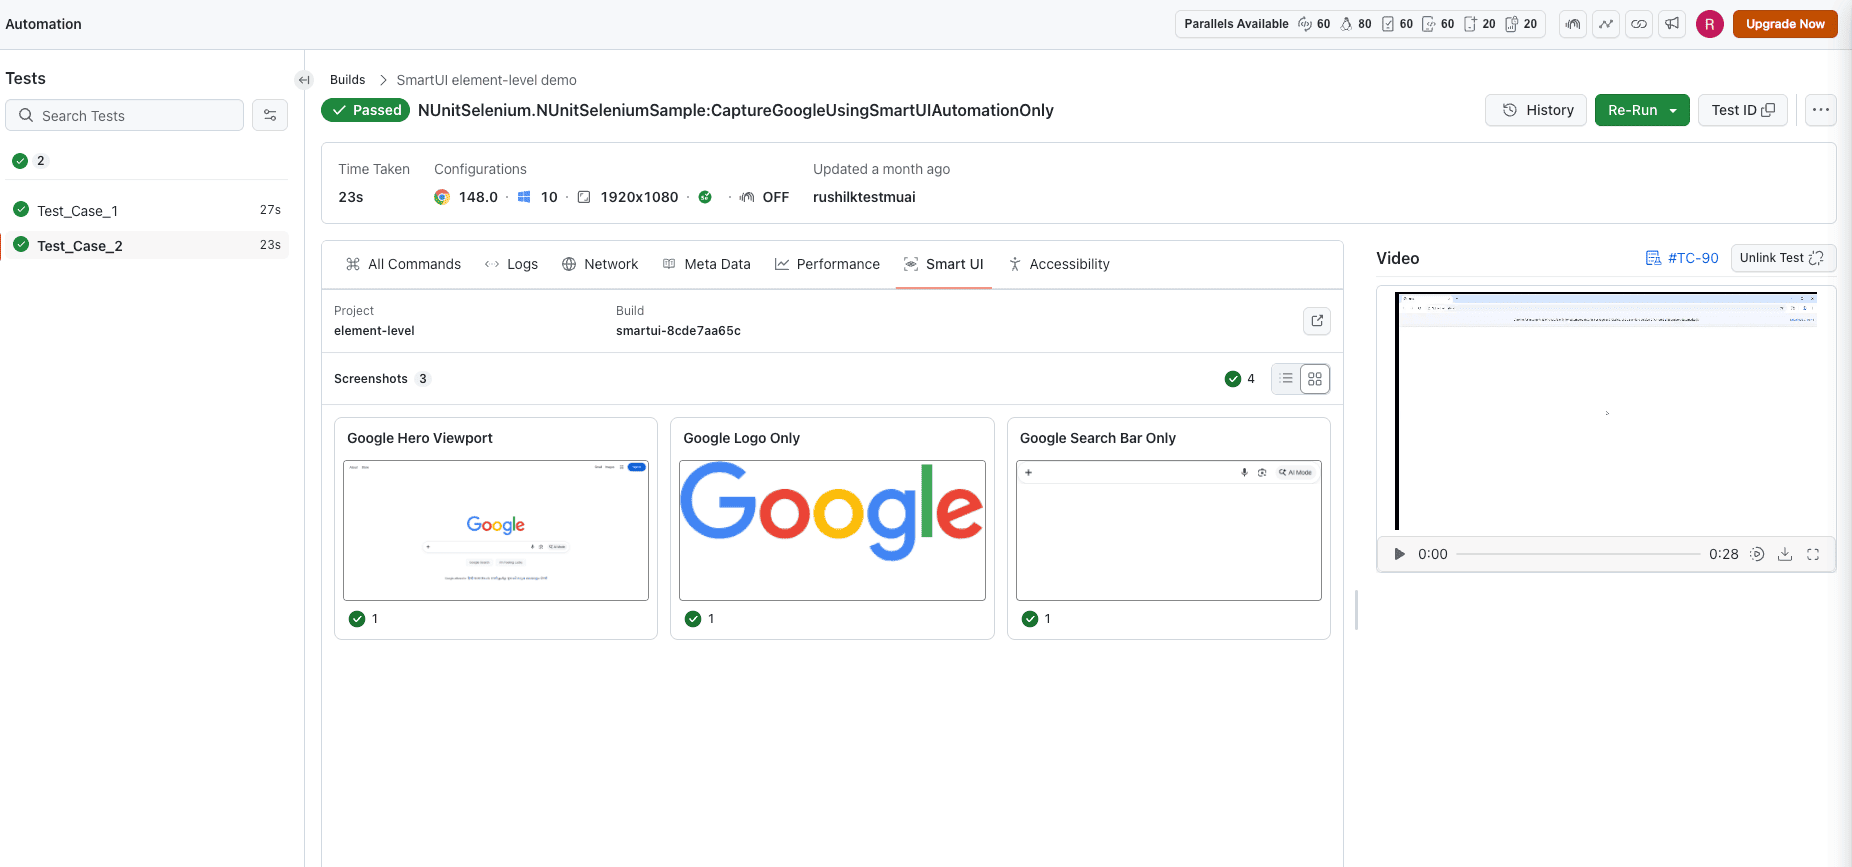
Task: Switch screenshots to grid view
Action: (x=1315, y=379)
